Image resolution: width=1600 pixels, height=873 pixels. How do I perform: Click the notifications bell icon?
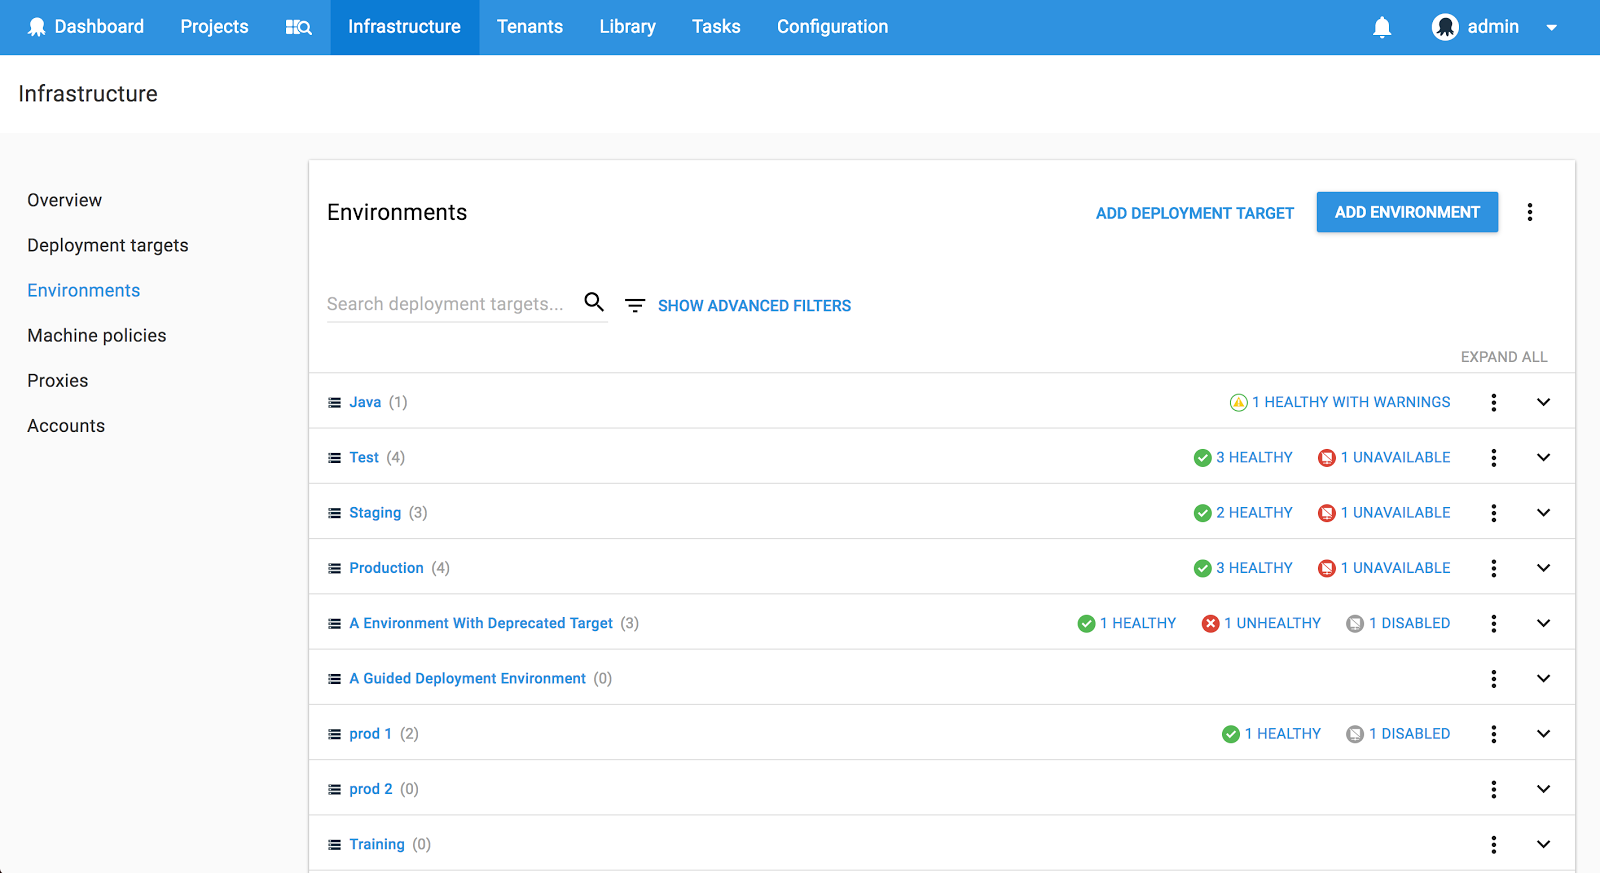[1382, 27]
